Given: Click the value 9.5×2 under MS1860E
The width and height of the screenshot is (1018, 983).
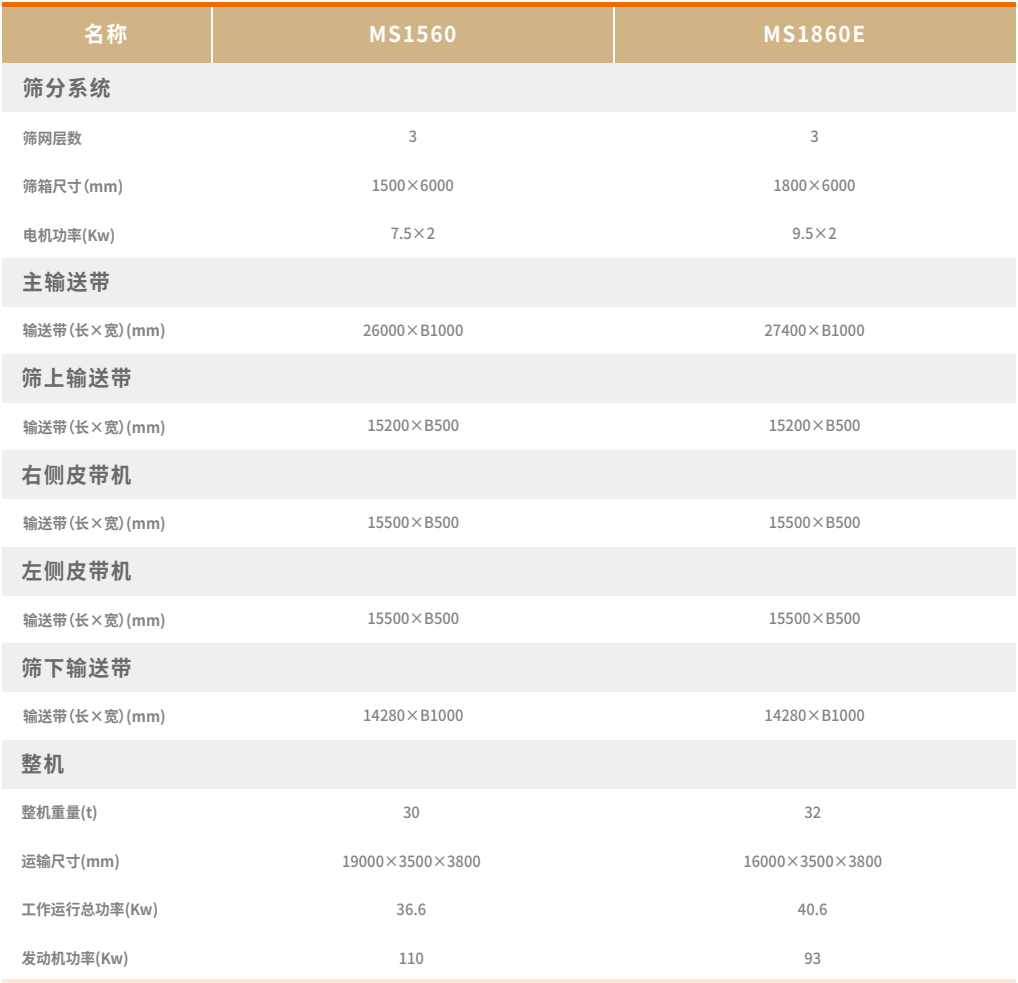Looking at the screenshot, I should pyautogui.click(x=812, y=233).
